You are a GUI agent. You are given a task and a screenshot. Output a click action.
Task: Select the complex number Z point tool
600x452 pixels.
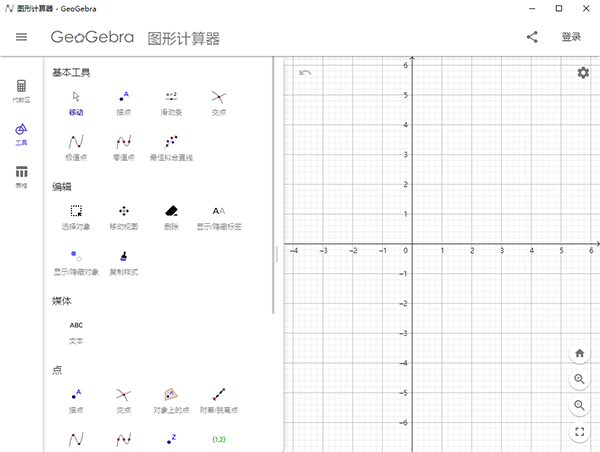[171, 439]
